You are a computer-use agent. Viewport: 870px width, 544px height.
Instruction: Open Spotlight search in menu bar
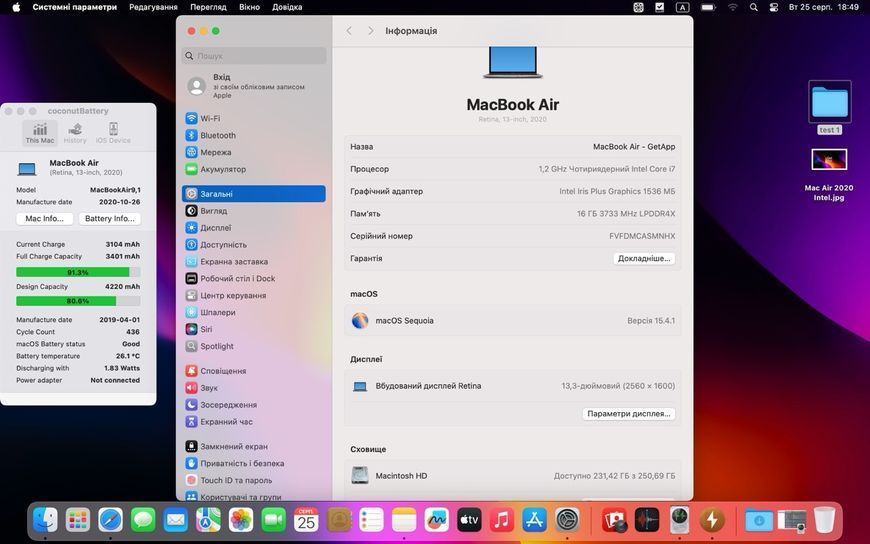pyautogui.click(x=753, y=7)
